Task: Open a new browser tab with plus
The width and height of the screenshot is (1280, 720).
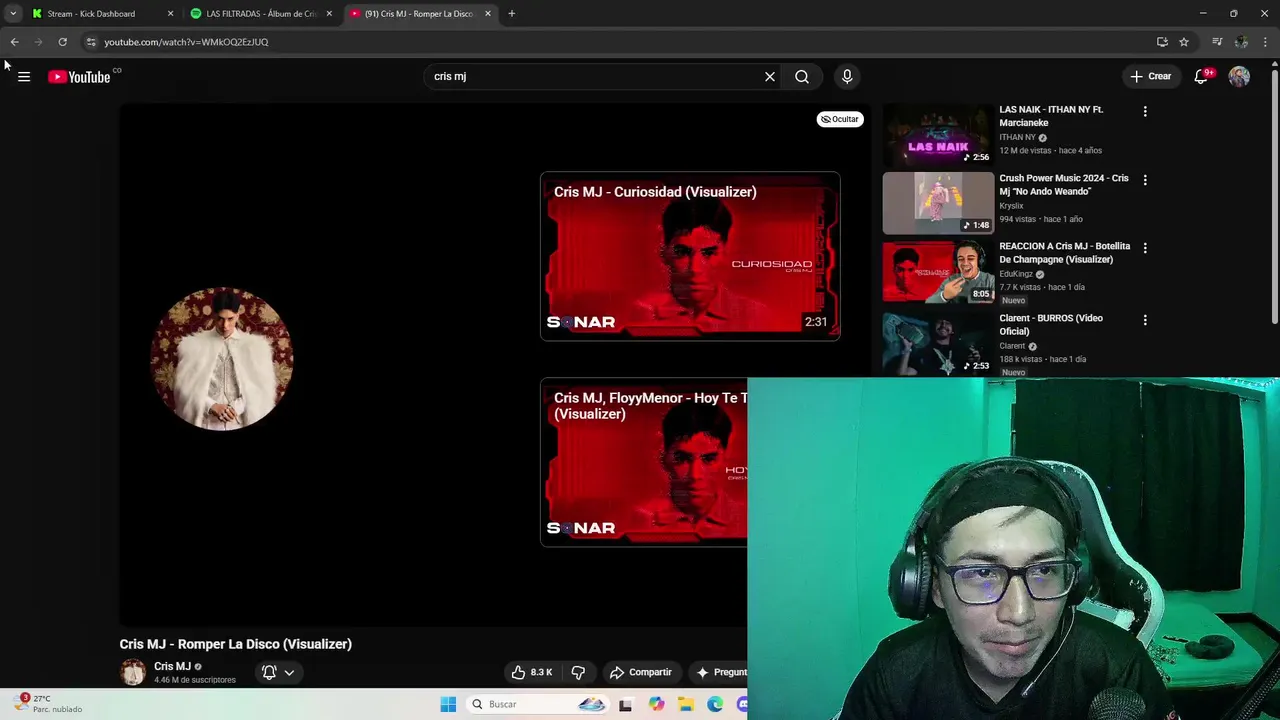Action: coord(511,14)
